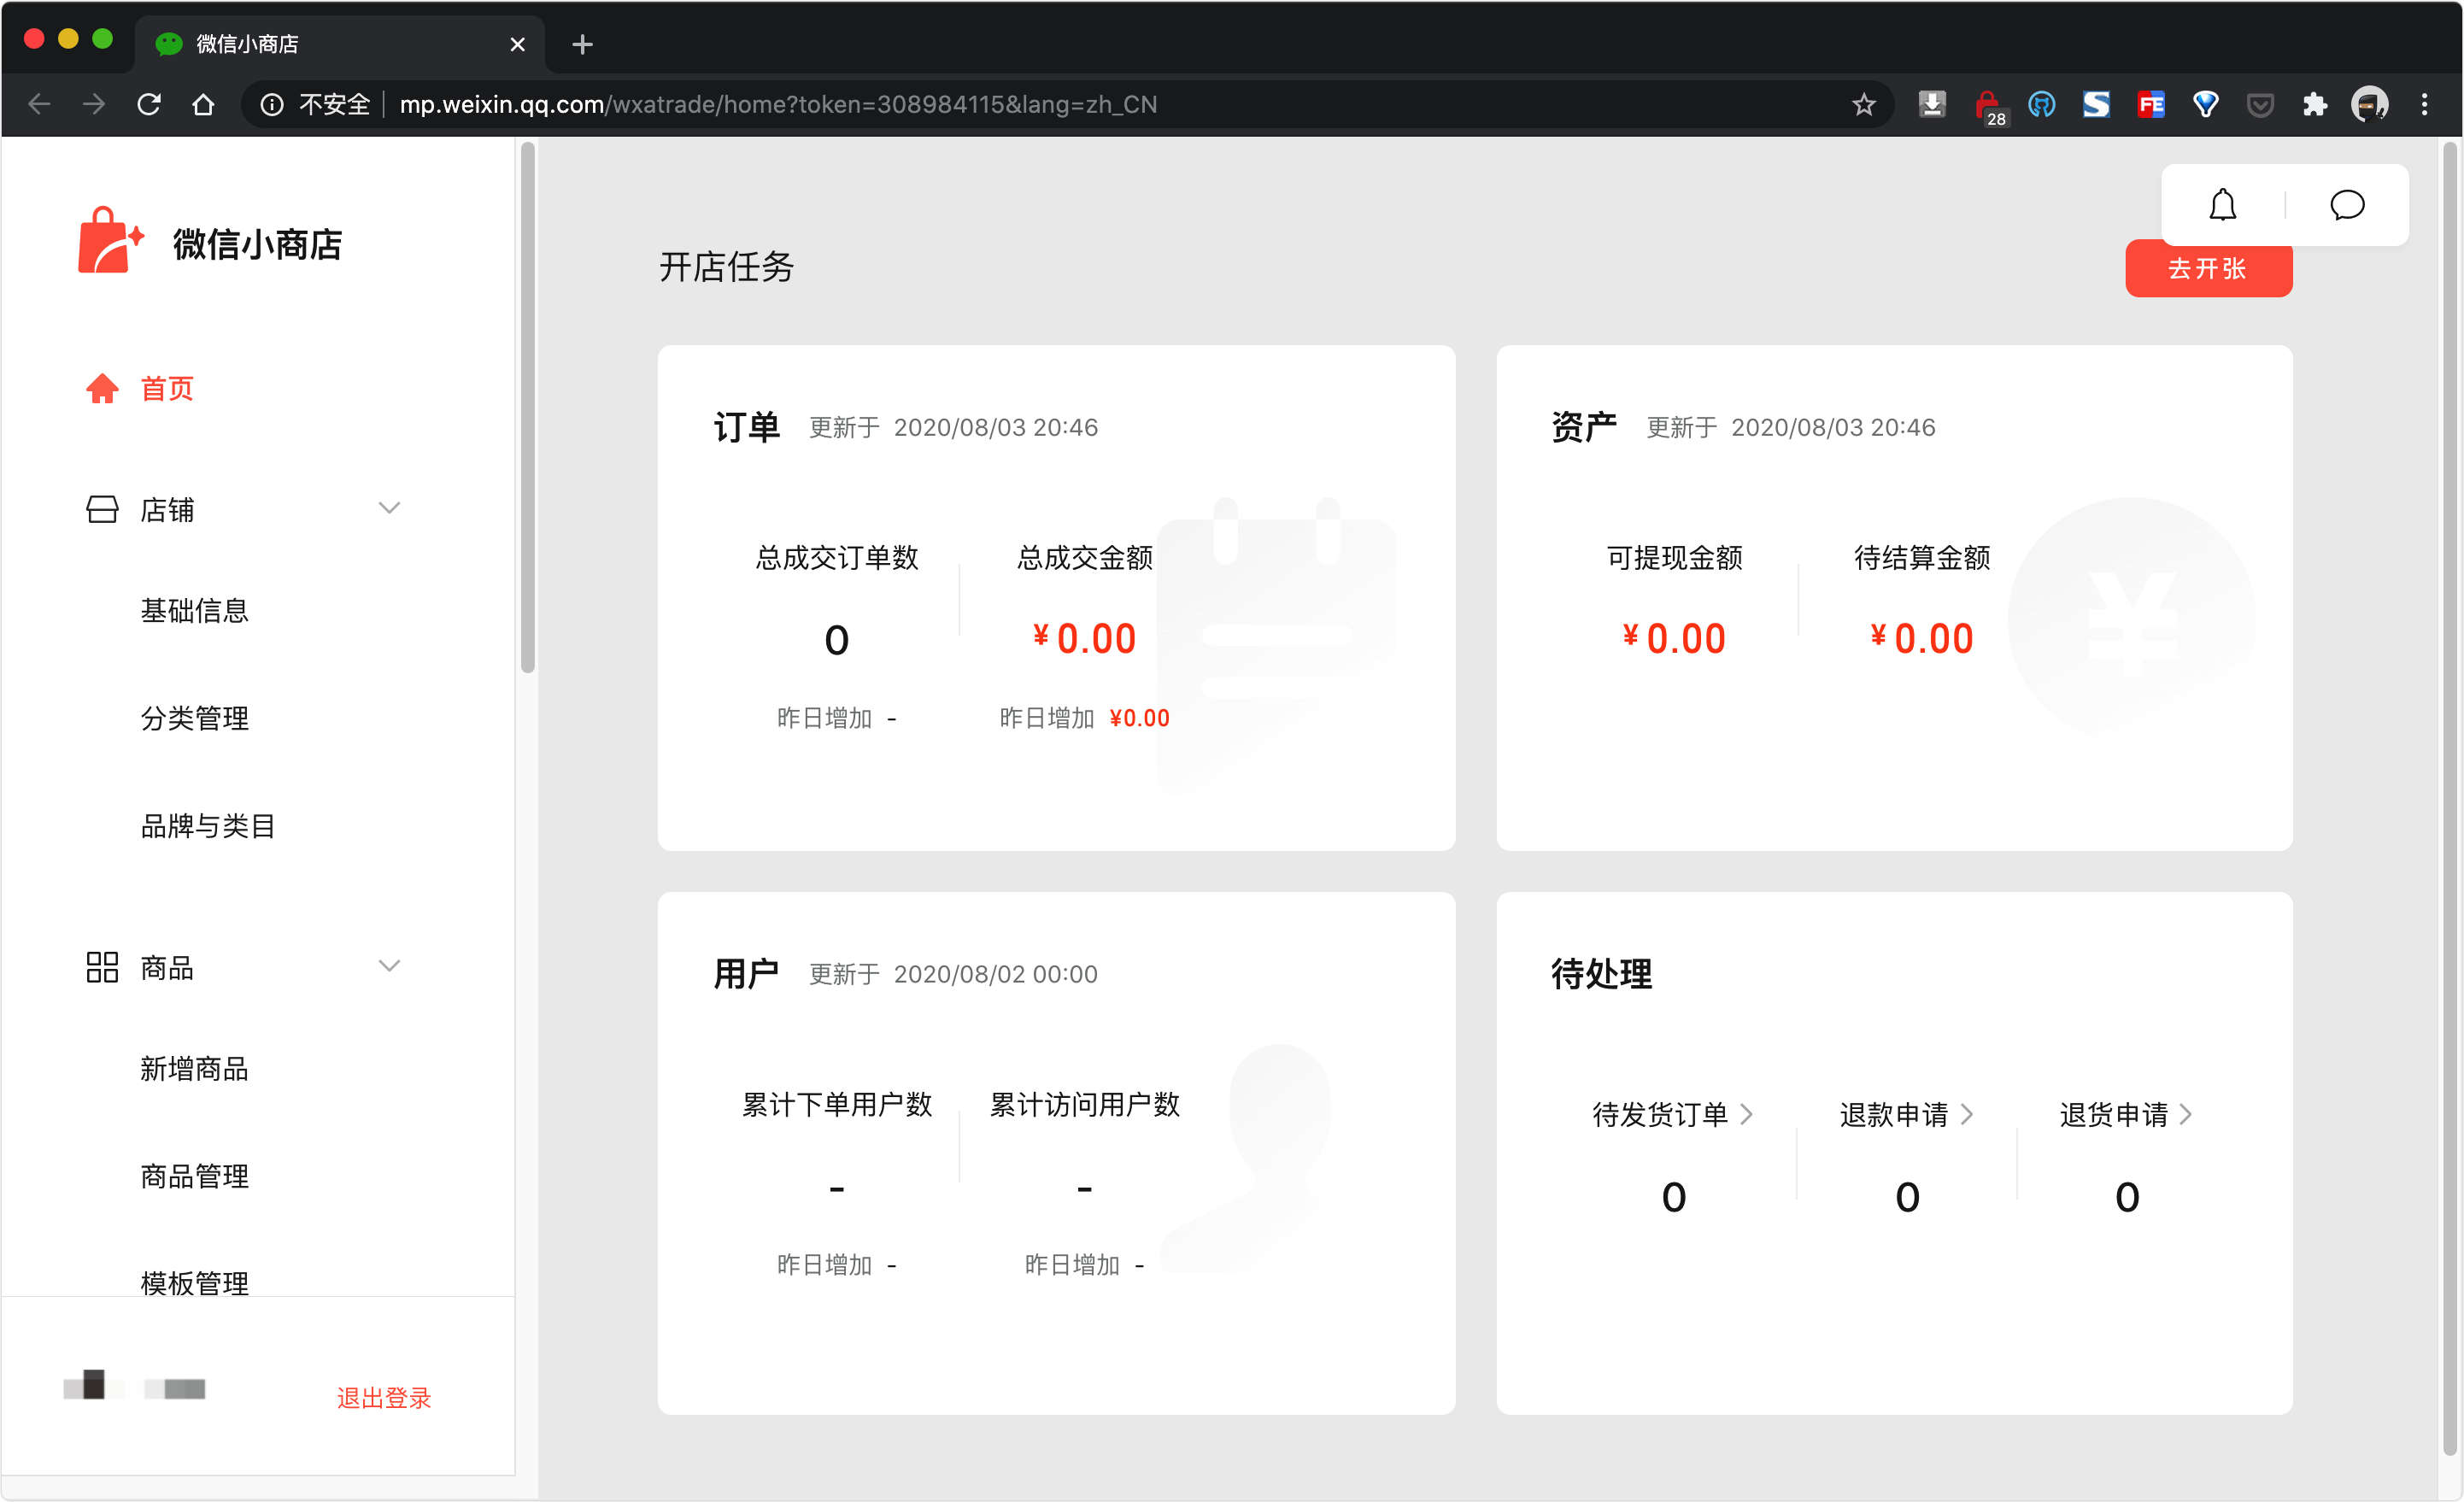Viewport: 2464px width, 1502px height.
Task: Click the 不安全 security label
Action: pos(334,104)
